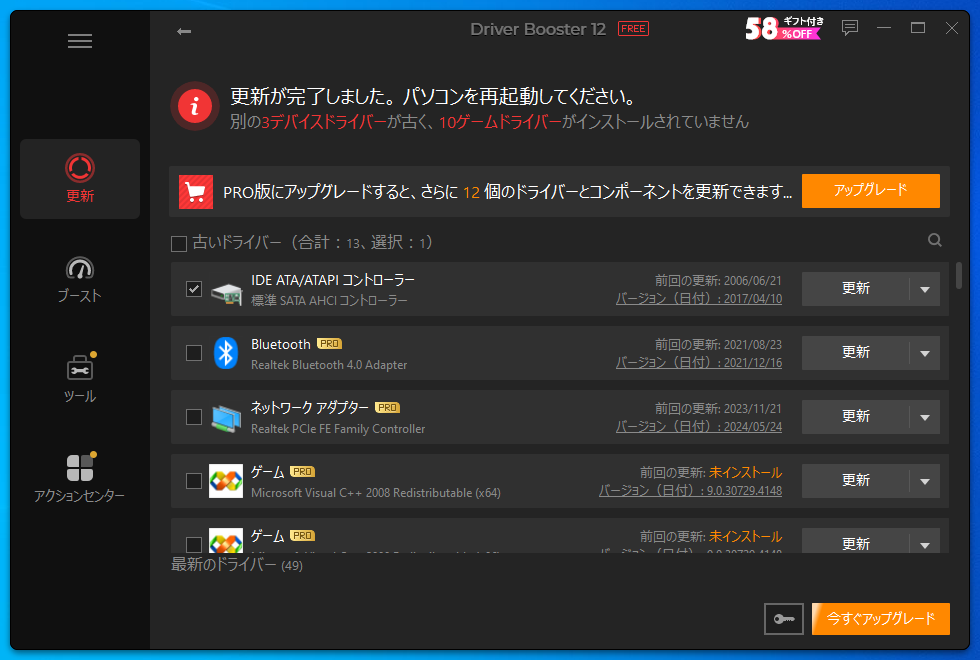Click the Driver Booster 12 title

click(x=538, y=29)
